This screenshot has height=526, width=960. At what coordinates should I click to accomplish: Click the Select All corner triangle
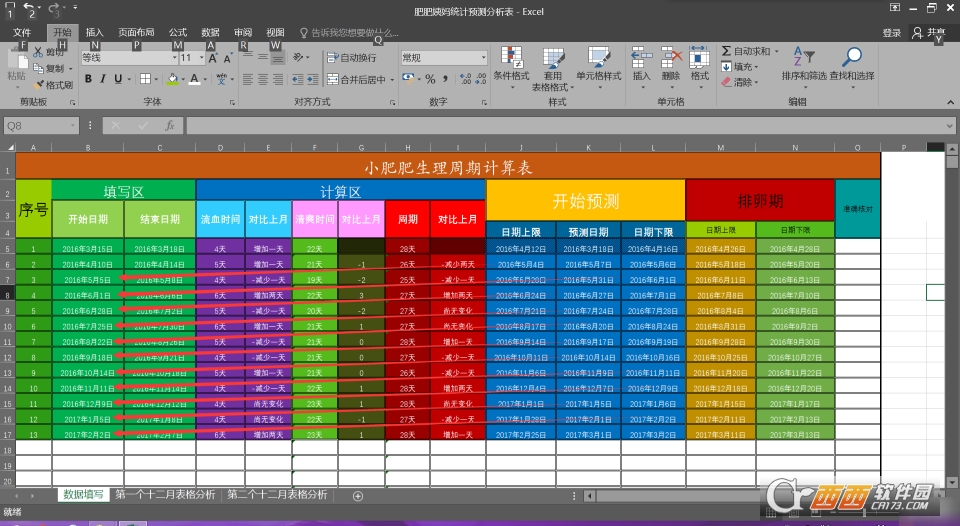click(9, 147)
